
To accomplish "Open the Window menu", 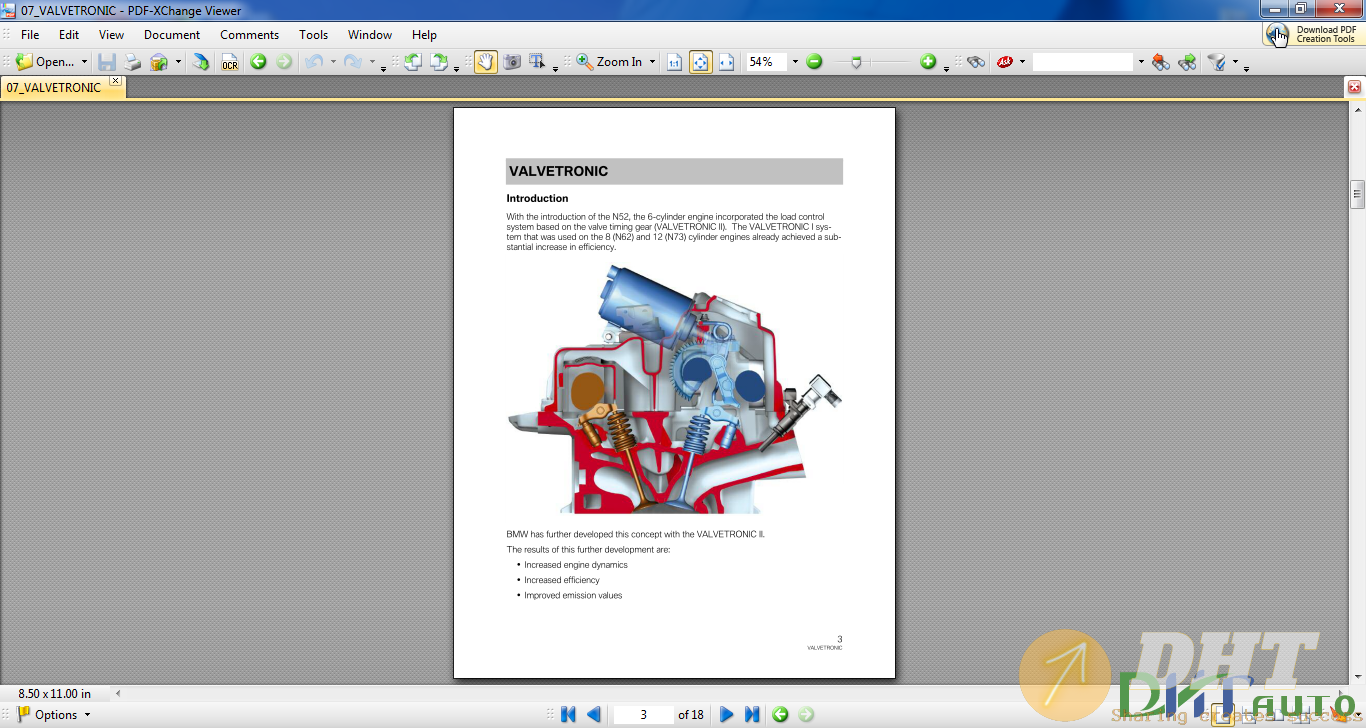I will 370,34.
